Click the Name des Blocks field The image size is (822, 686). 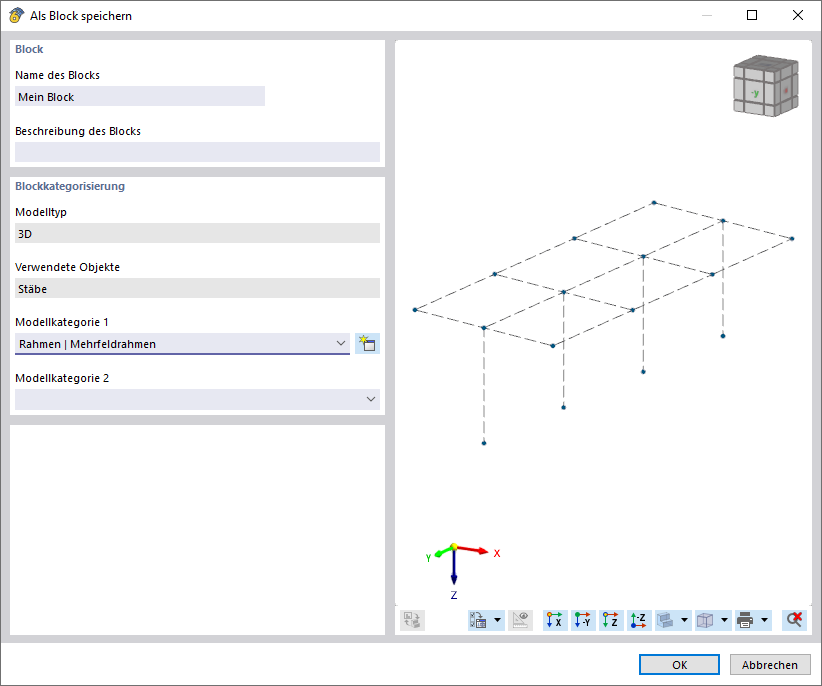(x=140, y=96)
